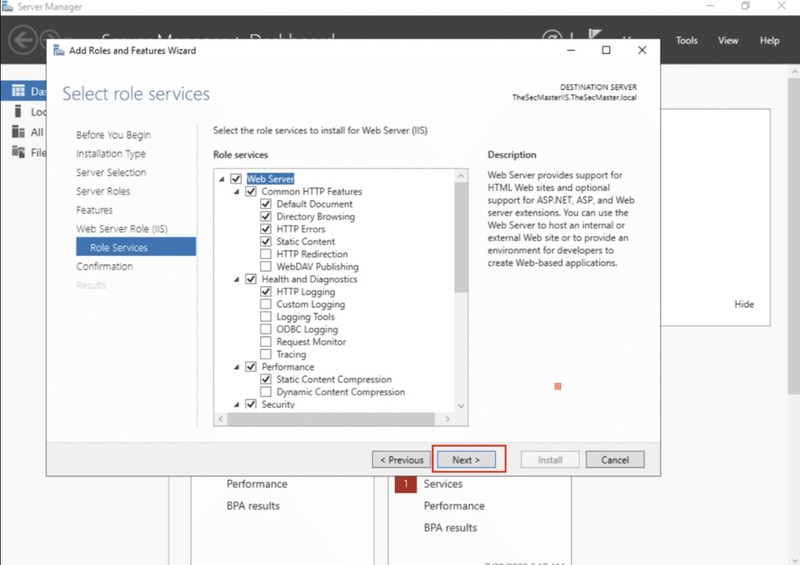Click the Dashboard icon in Server Manager sidebar
Viewport: 800px width, 565px height.
click(x=18, y=91)
